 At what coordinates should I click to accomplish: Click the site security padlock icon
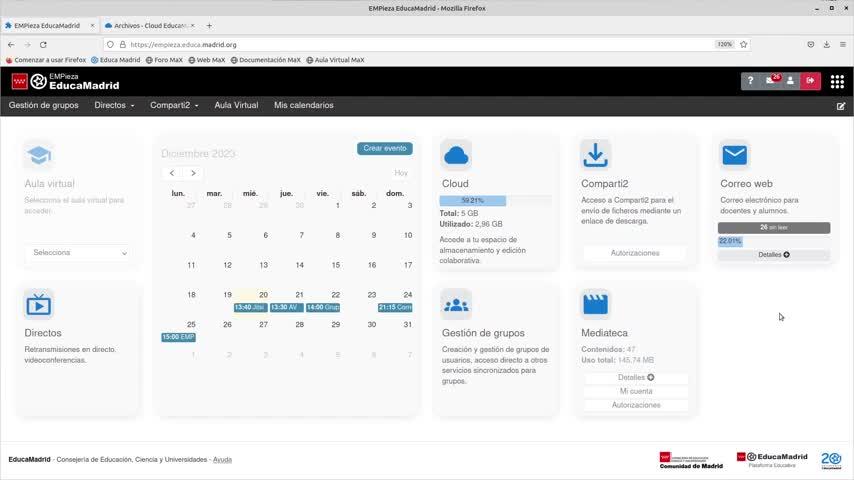point(123,45)
